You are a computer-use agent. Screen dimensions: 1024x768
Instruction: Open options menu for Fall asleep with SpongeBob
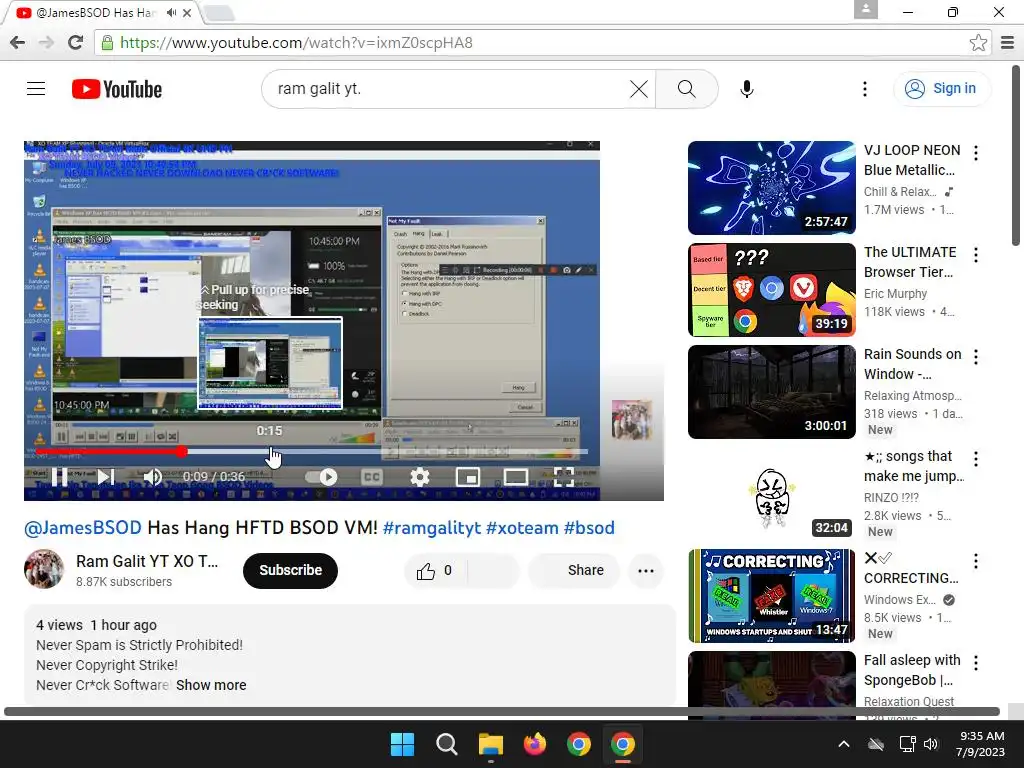[x=976, y=662]
